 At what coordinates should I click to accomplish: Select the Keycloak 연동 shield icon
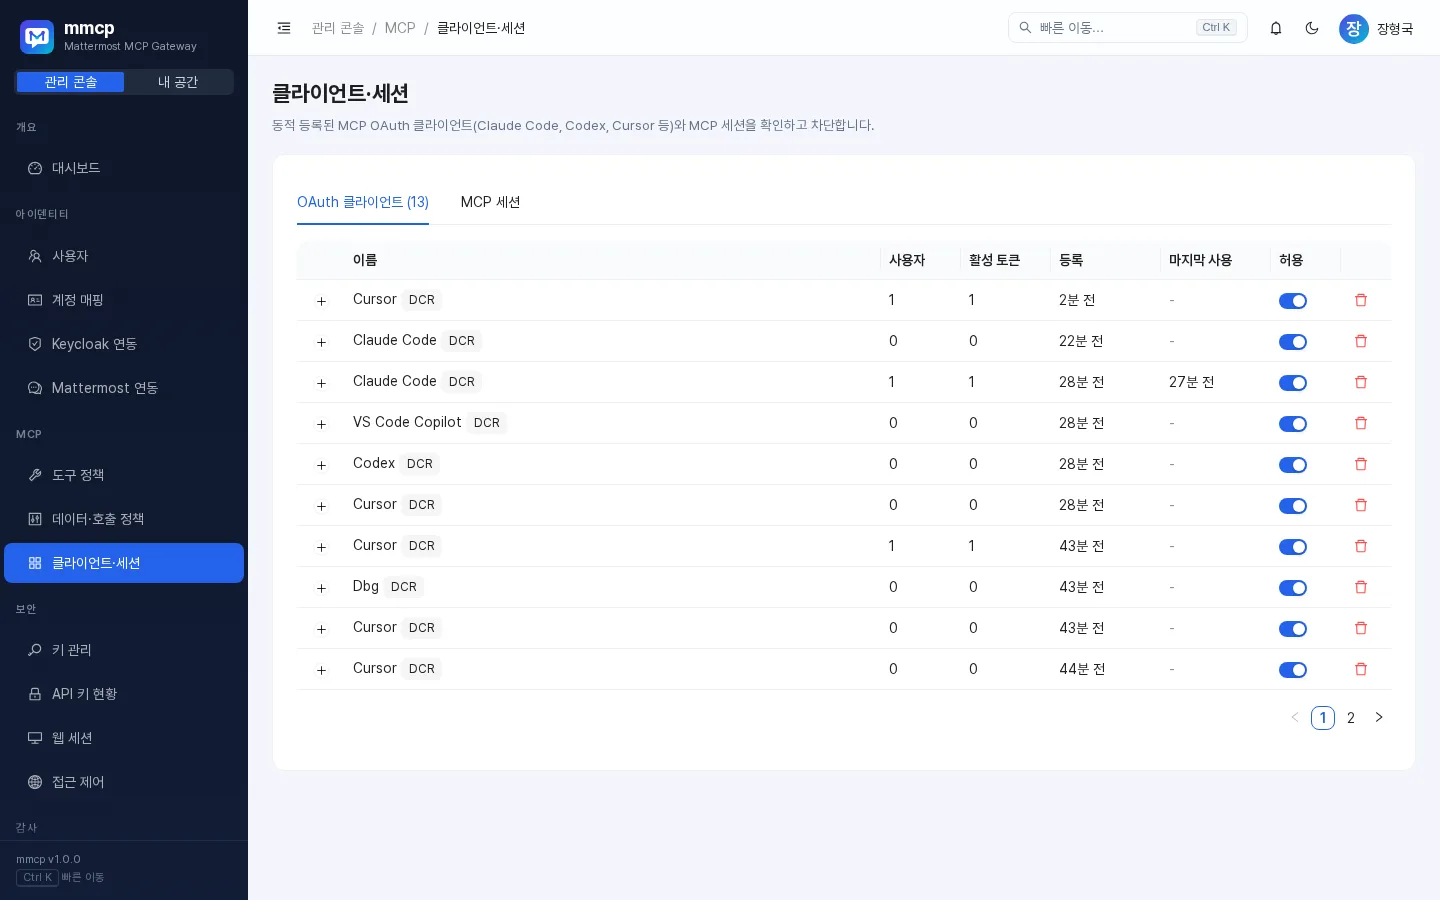tap(35, 344)
